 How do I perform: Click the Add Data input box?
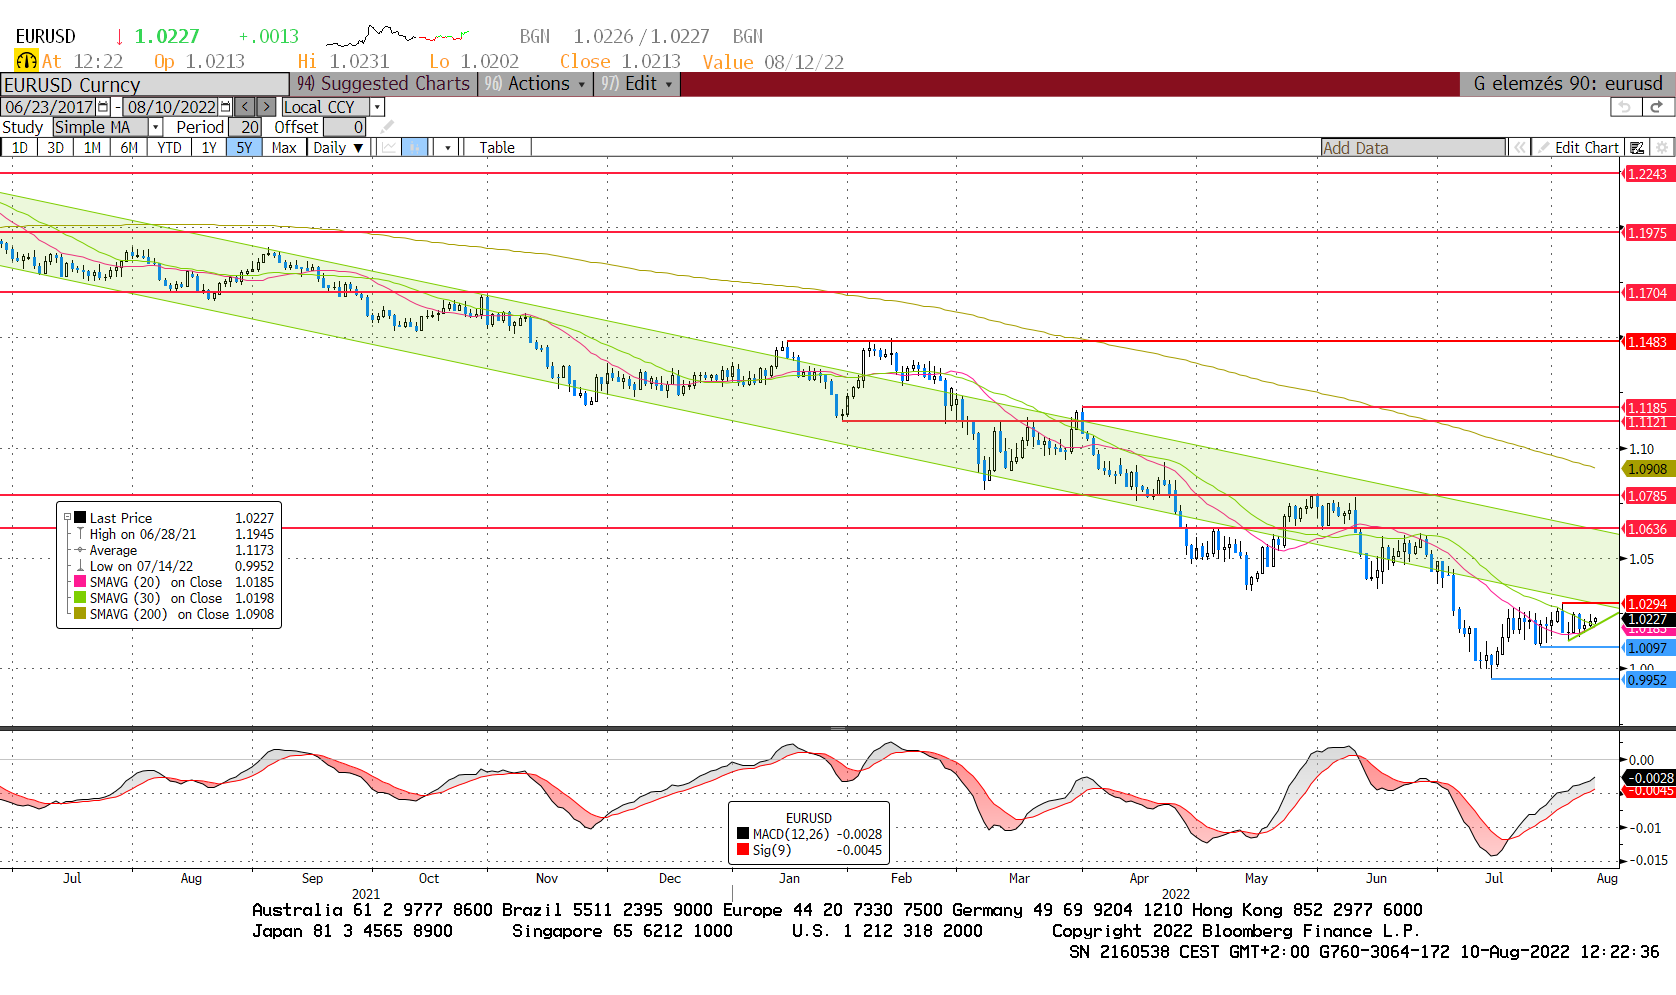pos(1413,148)
